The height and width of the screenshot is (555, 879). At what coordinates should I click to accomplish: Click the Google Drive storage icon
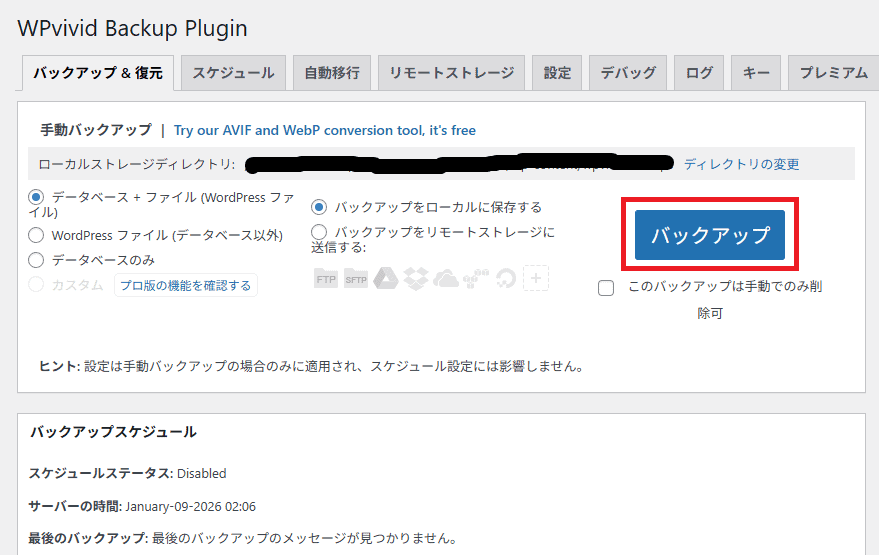[386, 278]
